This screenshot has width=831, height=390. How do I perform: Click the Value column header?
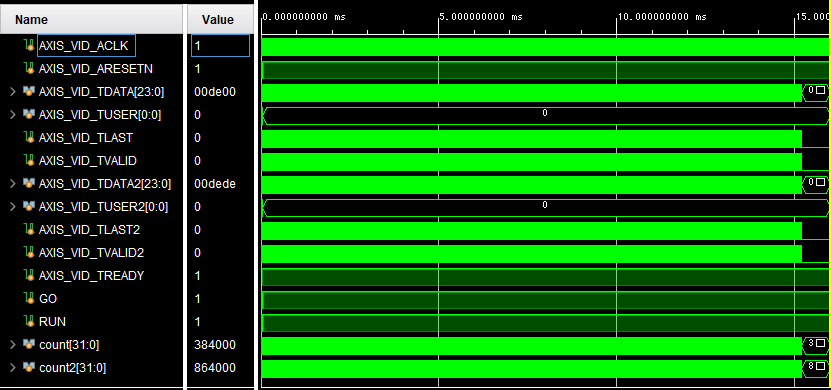[x=219, y=20]
